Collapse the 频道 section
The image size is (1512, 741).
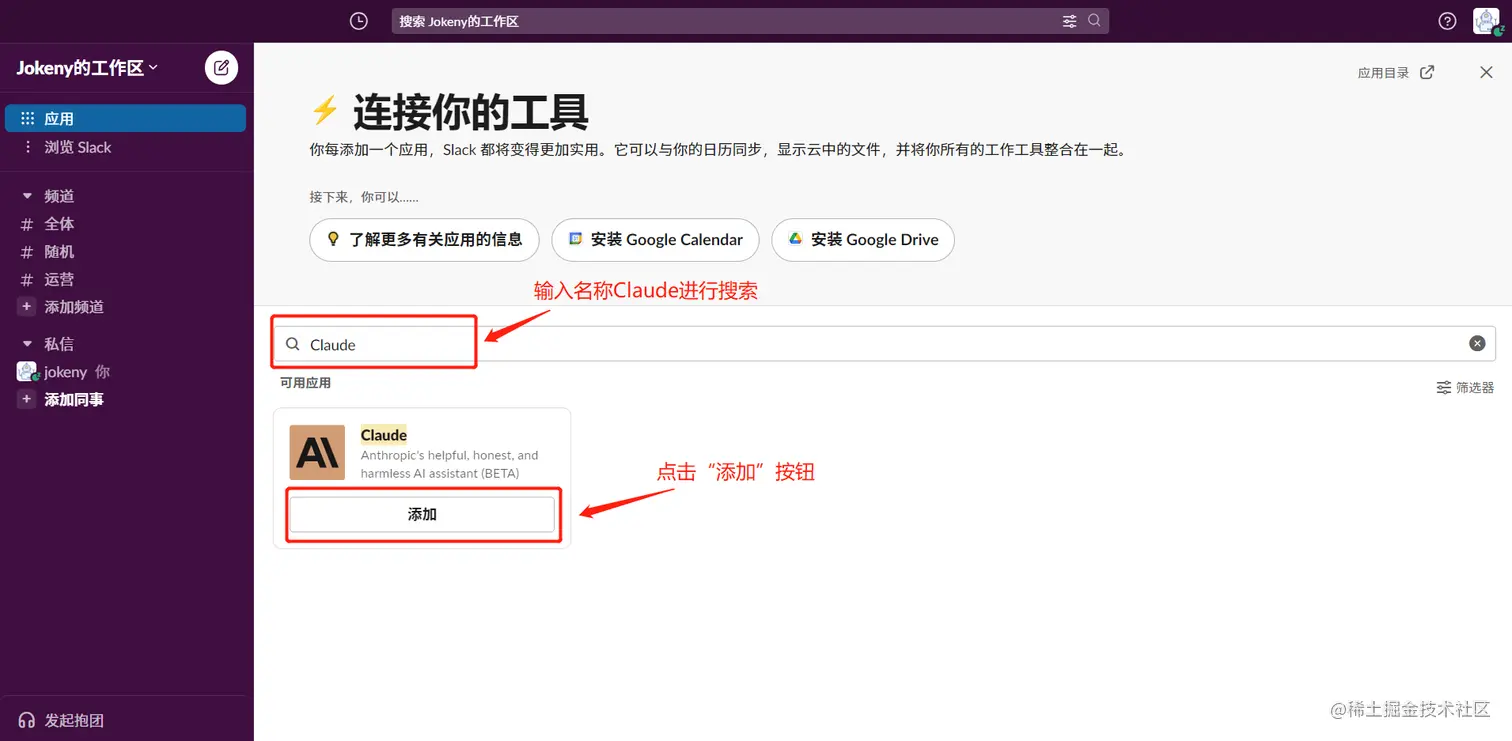click(27, 196)
